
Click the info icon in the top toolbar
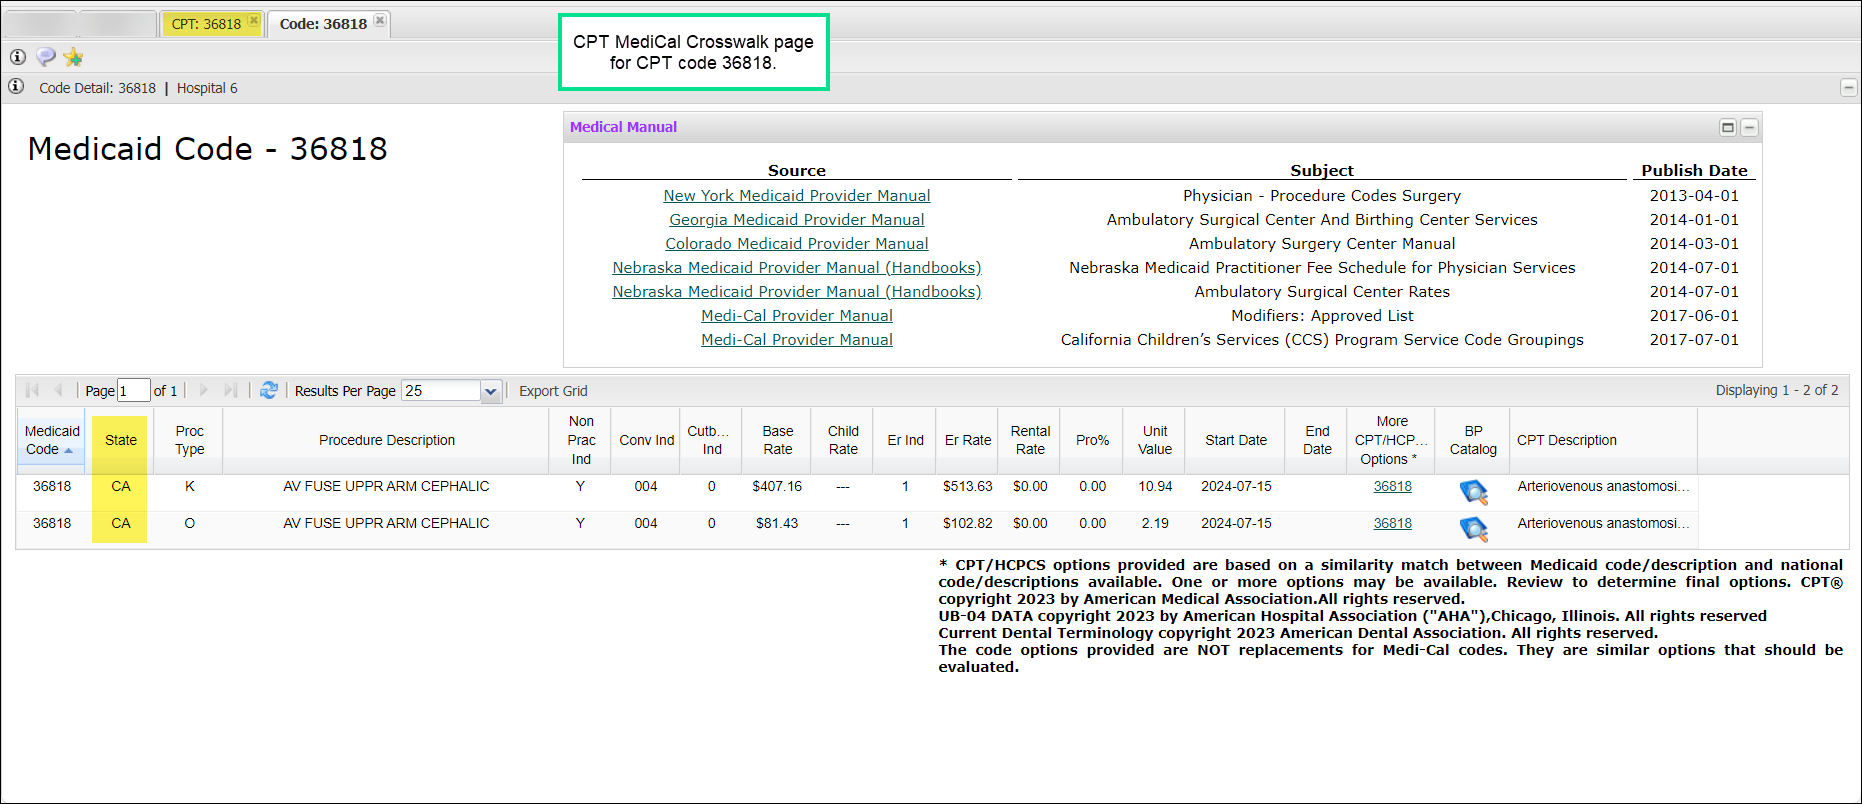tap(17, 57)
